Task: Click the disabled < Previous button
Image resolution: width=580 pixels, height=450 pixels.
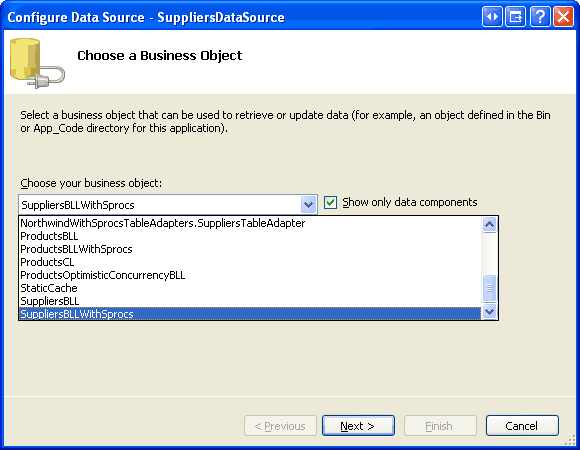Action: tap(280, 426)
